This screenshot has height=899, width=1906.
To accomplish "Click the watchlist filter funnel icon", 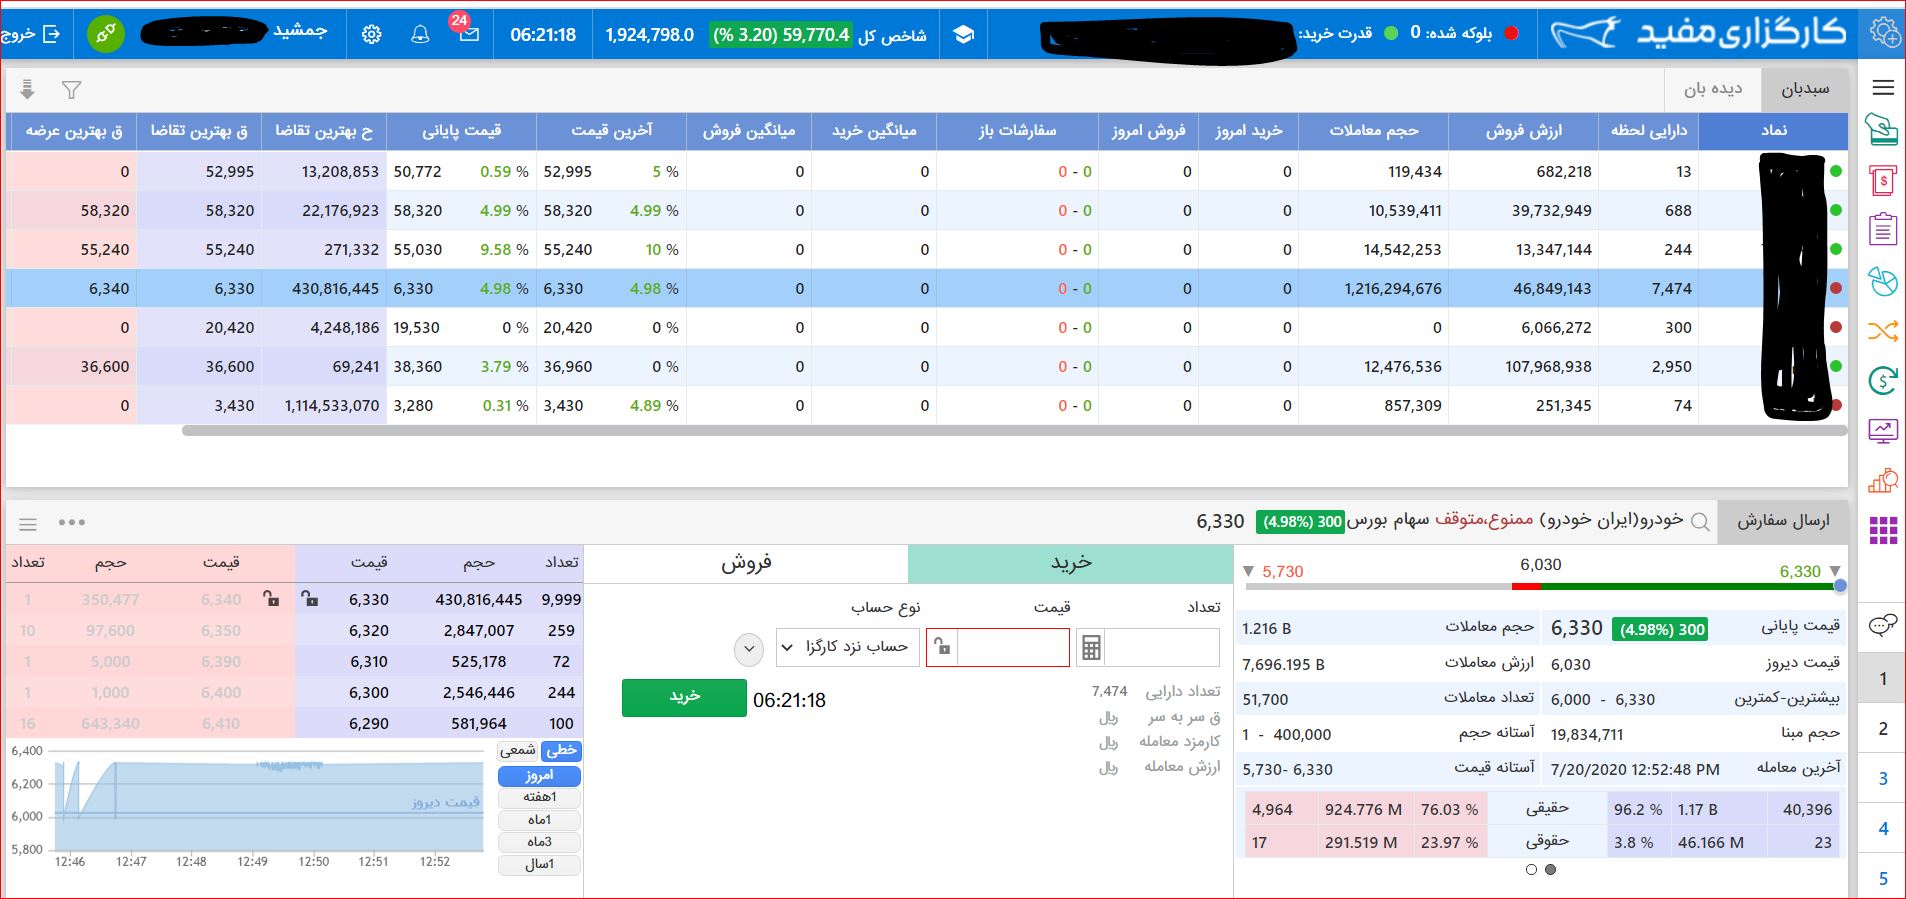I will tap(71, 90).
